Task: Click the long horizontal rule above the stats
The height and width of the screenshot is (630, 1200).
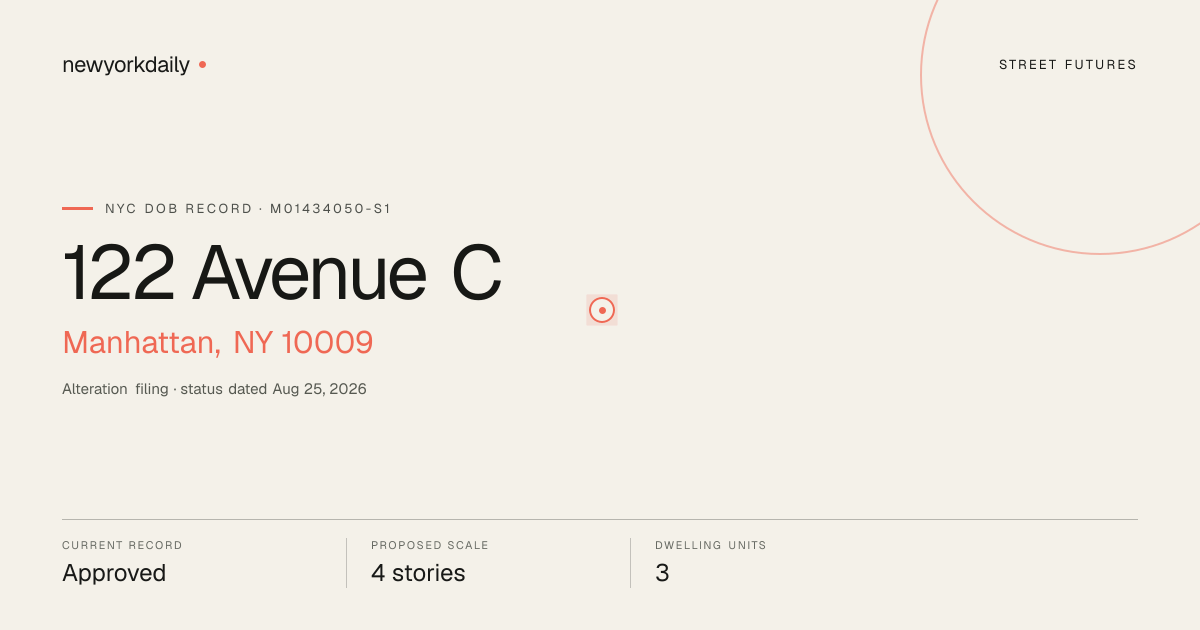Action: (x=600, y=519)
